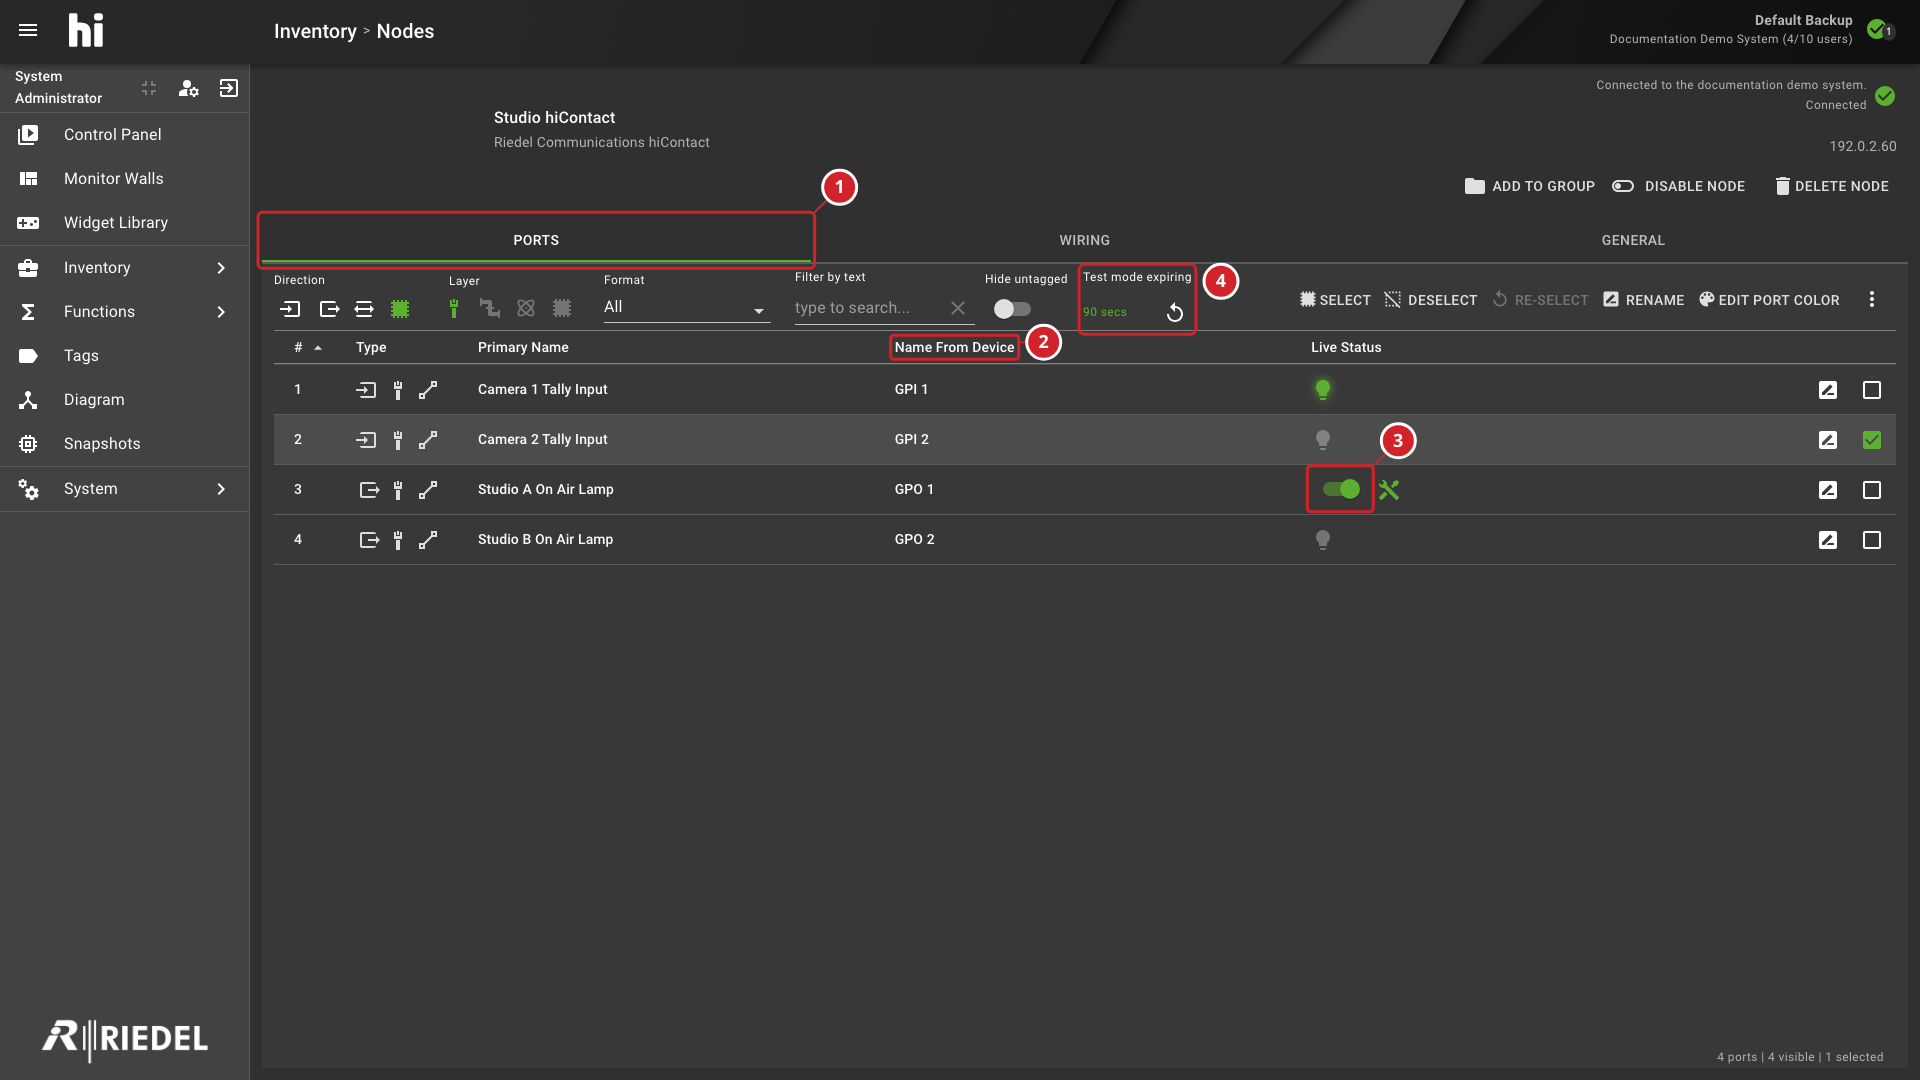This screenshot has height=1080, width=1920.
Task: Toggle Hide untagged switch
Action: tap(1012, 309)
